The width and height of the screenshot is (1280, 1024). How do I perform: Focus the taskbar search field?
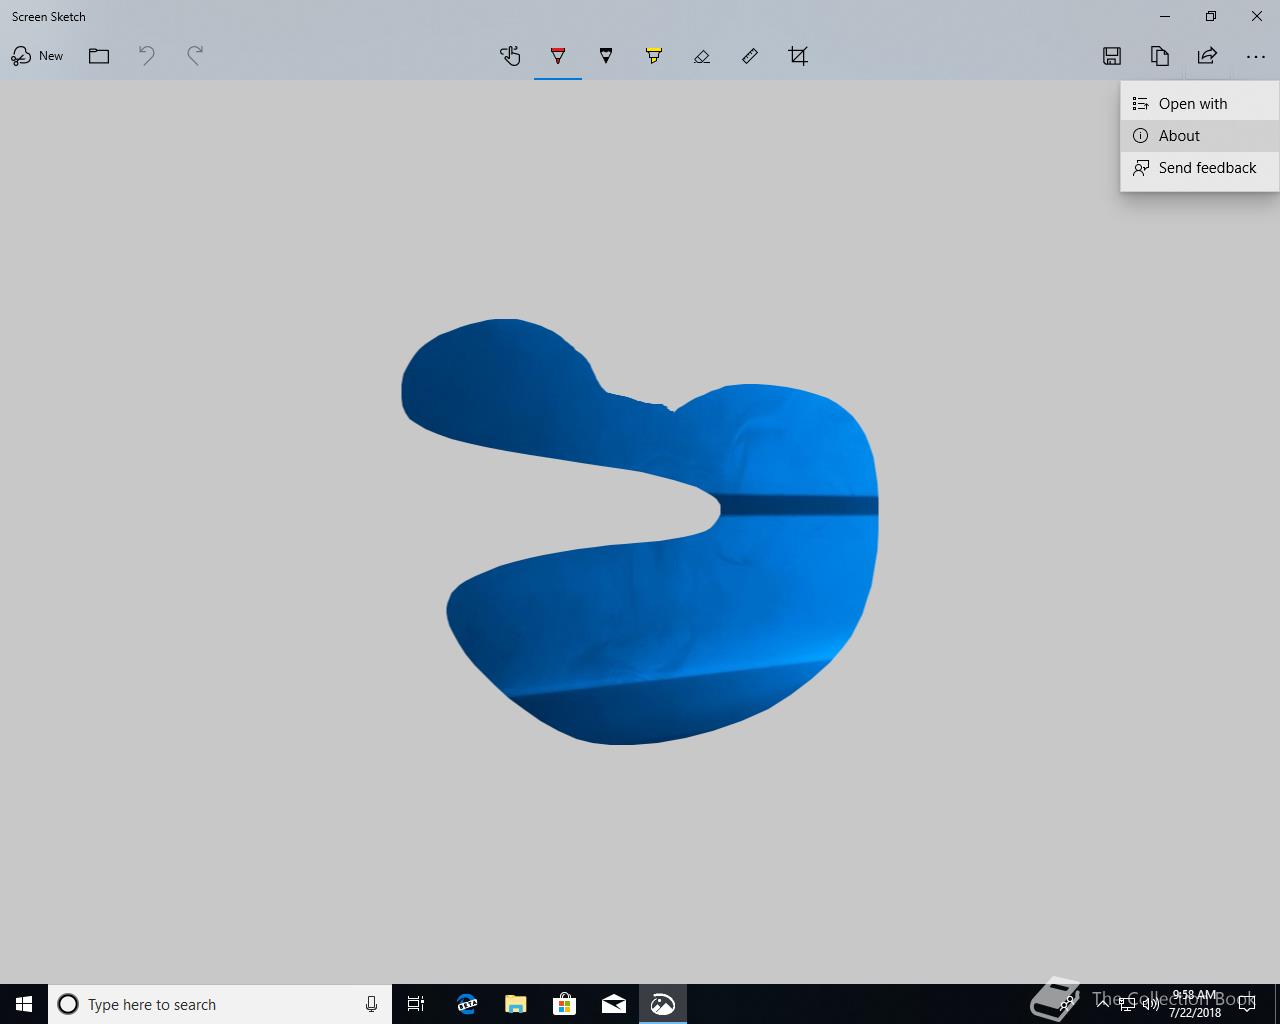coord(220,1004)
